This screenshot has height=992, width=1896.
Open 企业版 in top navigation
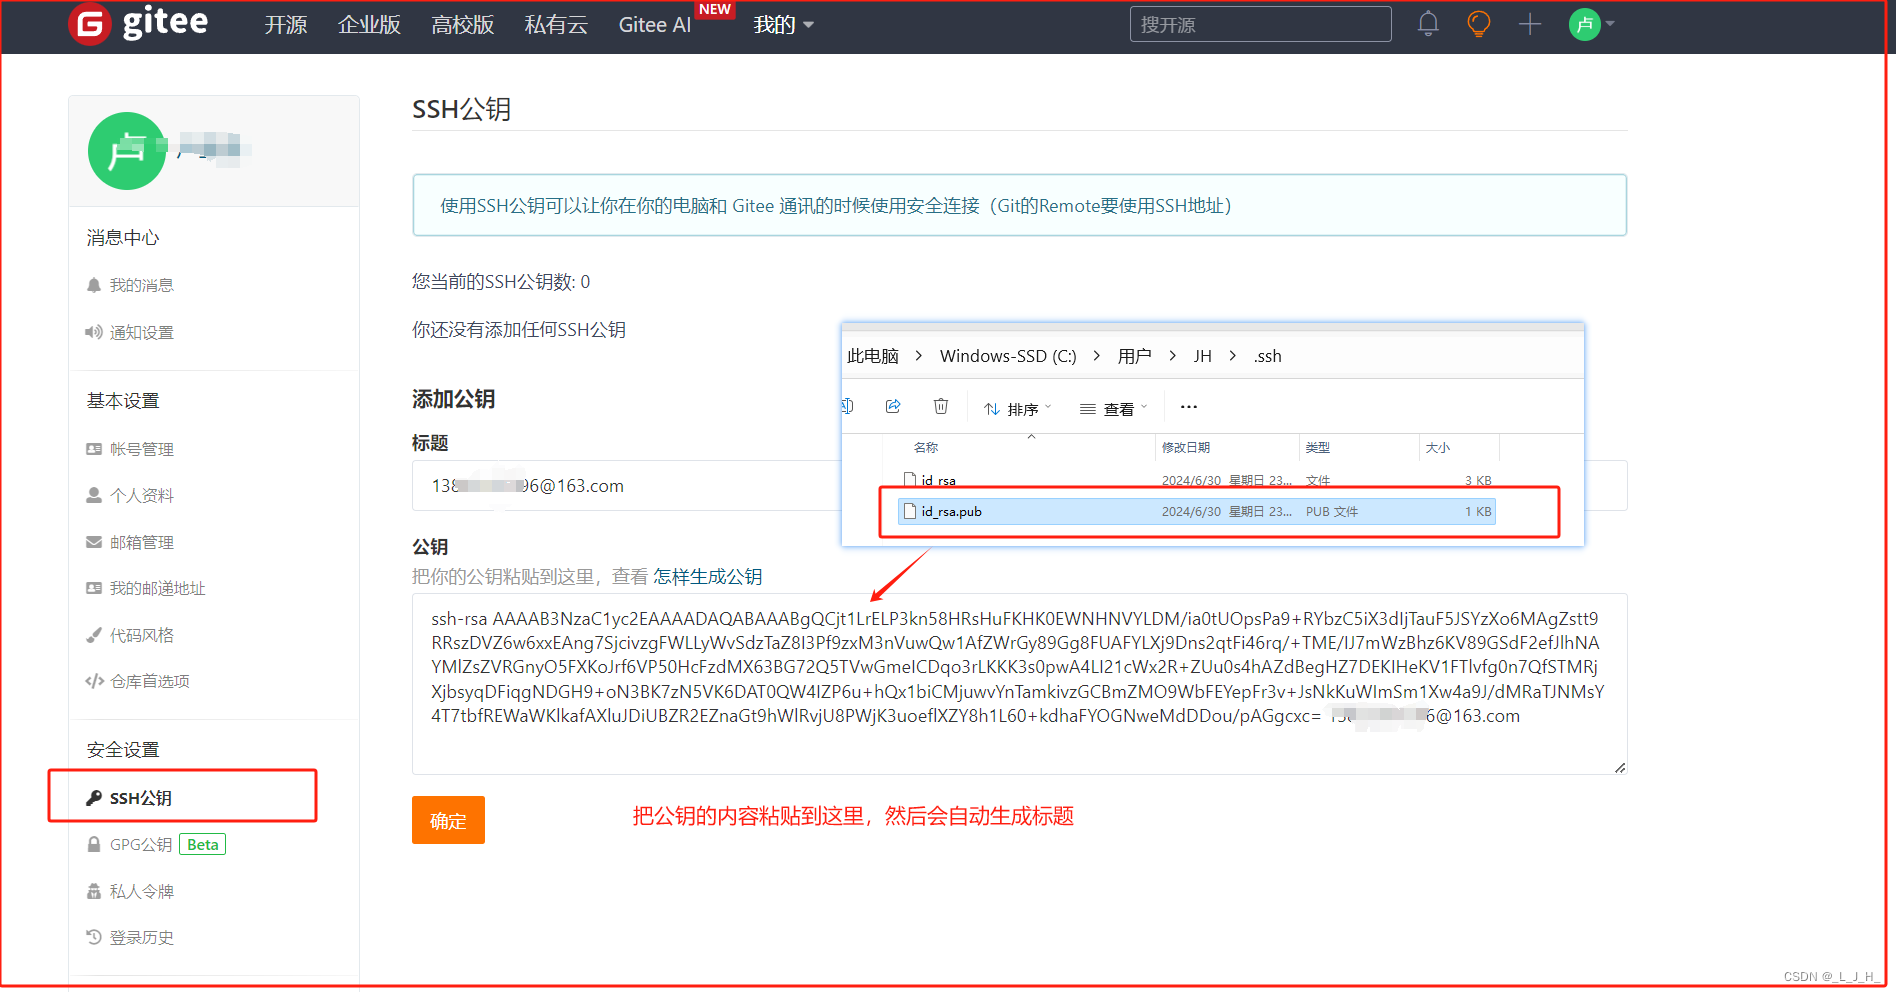pyautogui.click(x=369, y=25)
